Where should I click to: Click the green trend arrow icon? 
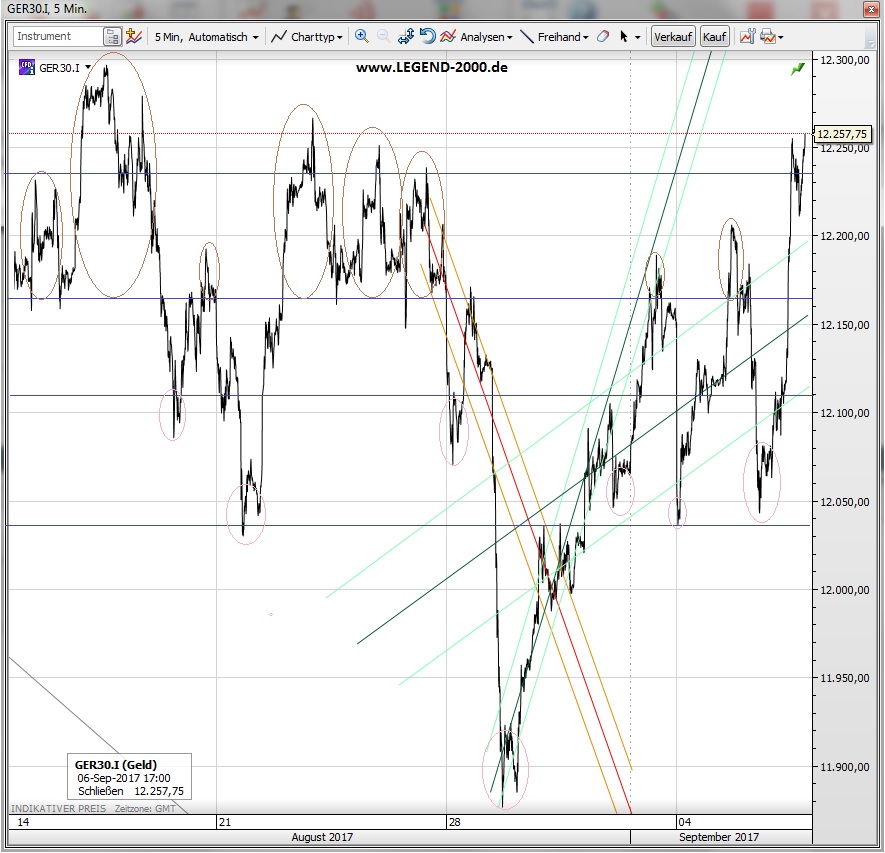pos(798,69)
